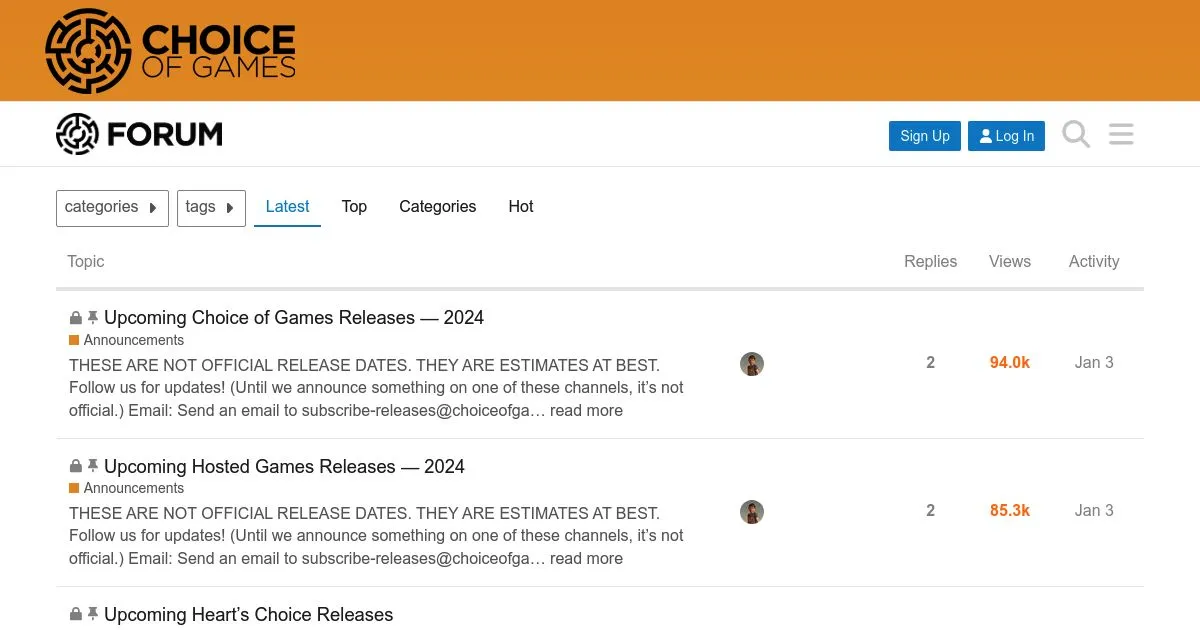Click the Topic column header
The width and height of the screenshot is (1200, 630).
[86, 261]
